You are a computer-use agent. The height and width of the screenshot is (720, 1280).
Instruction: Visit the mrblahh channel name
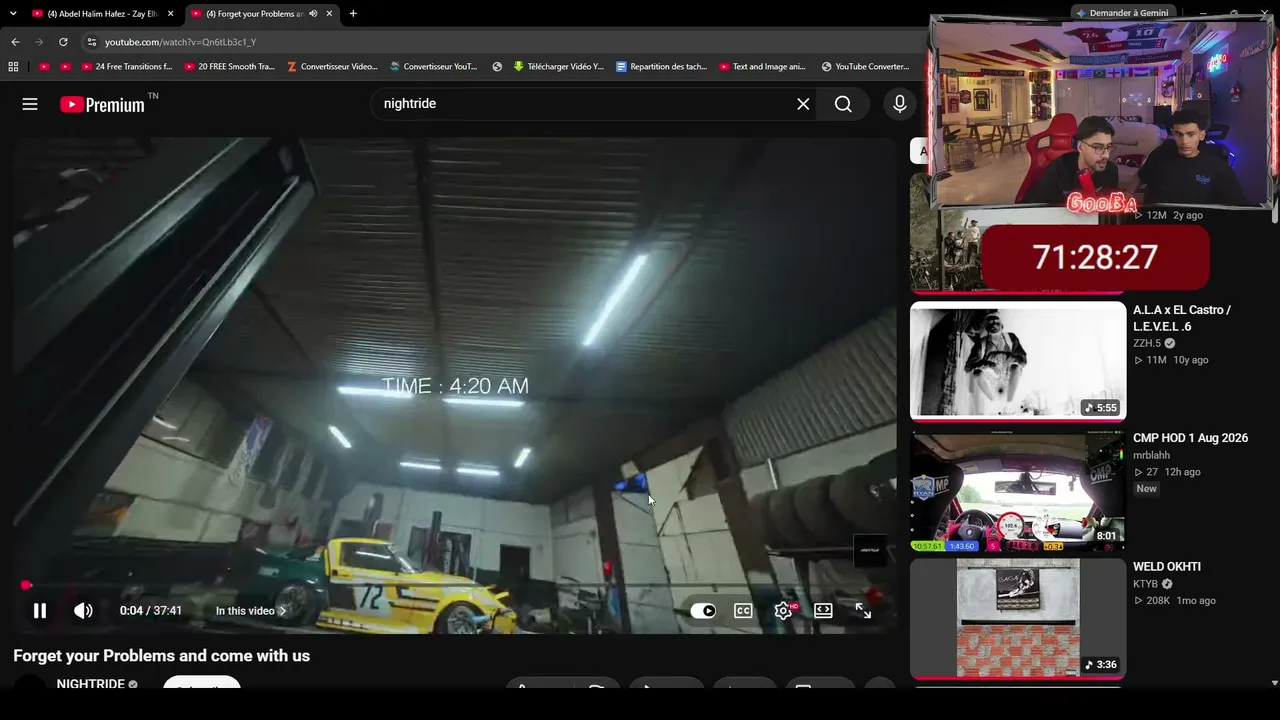tap(1151, 455)
